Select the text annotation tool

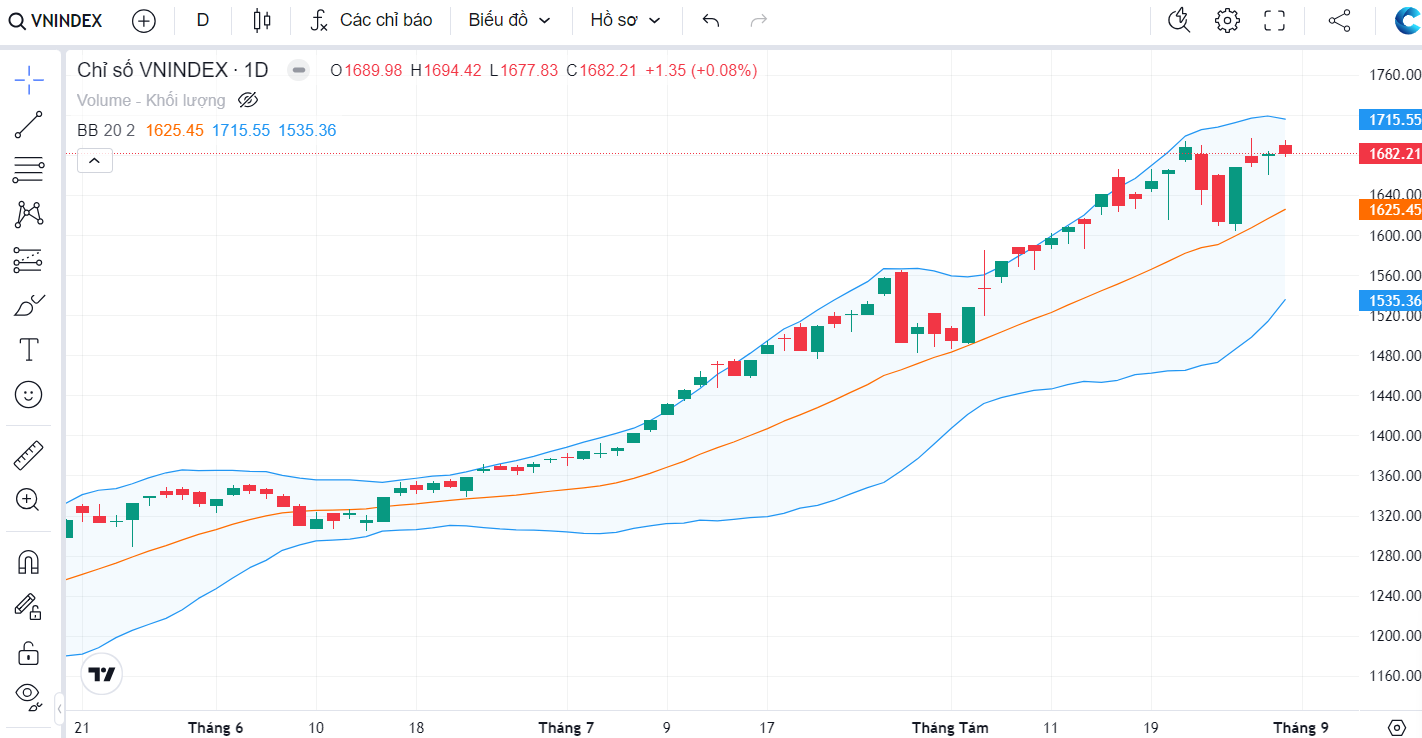coord(29,350)
